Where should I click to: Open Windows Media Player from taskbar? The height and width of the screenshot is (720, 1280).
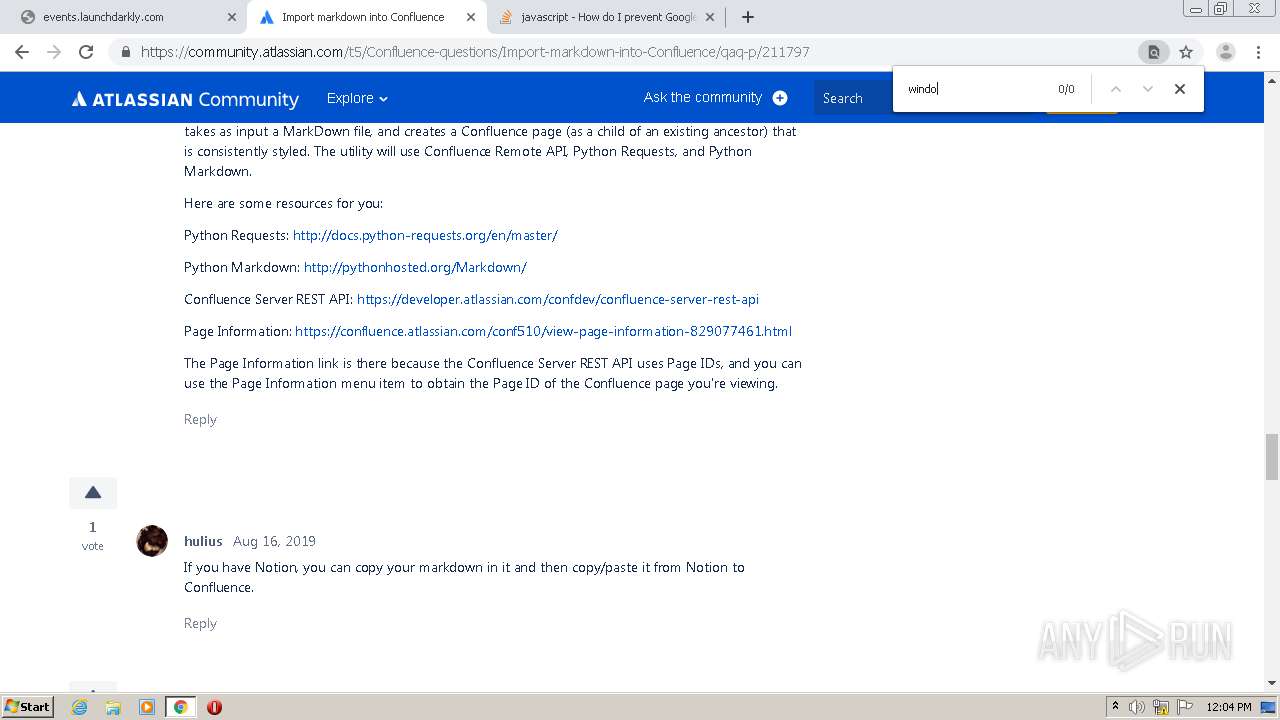147,707
